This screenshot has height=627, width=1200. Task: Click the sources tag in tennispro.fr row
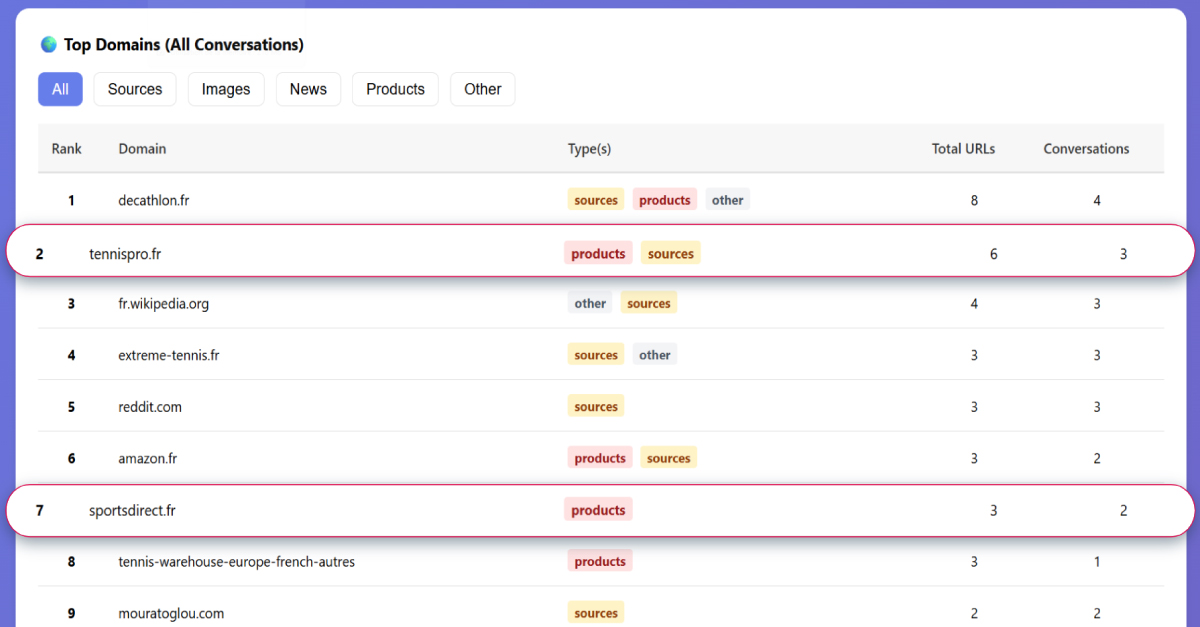tap(671, 254)
